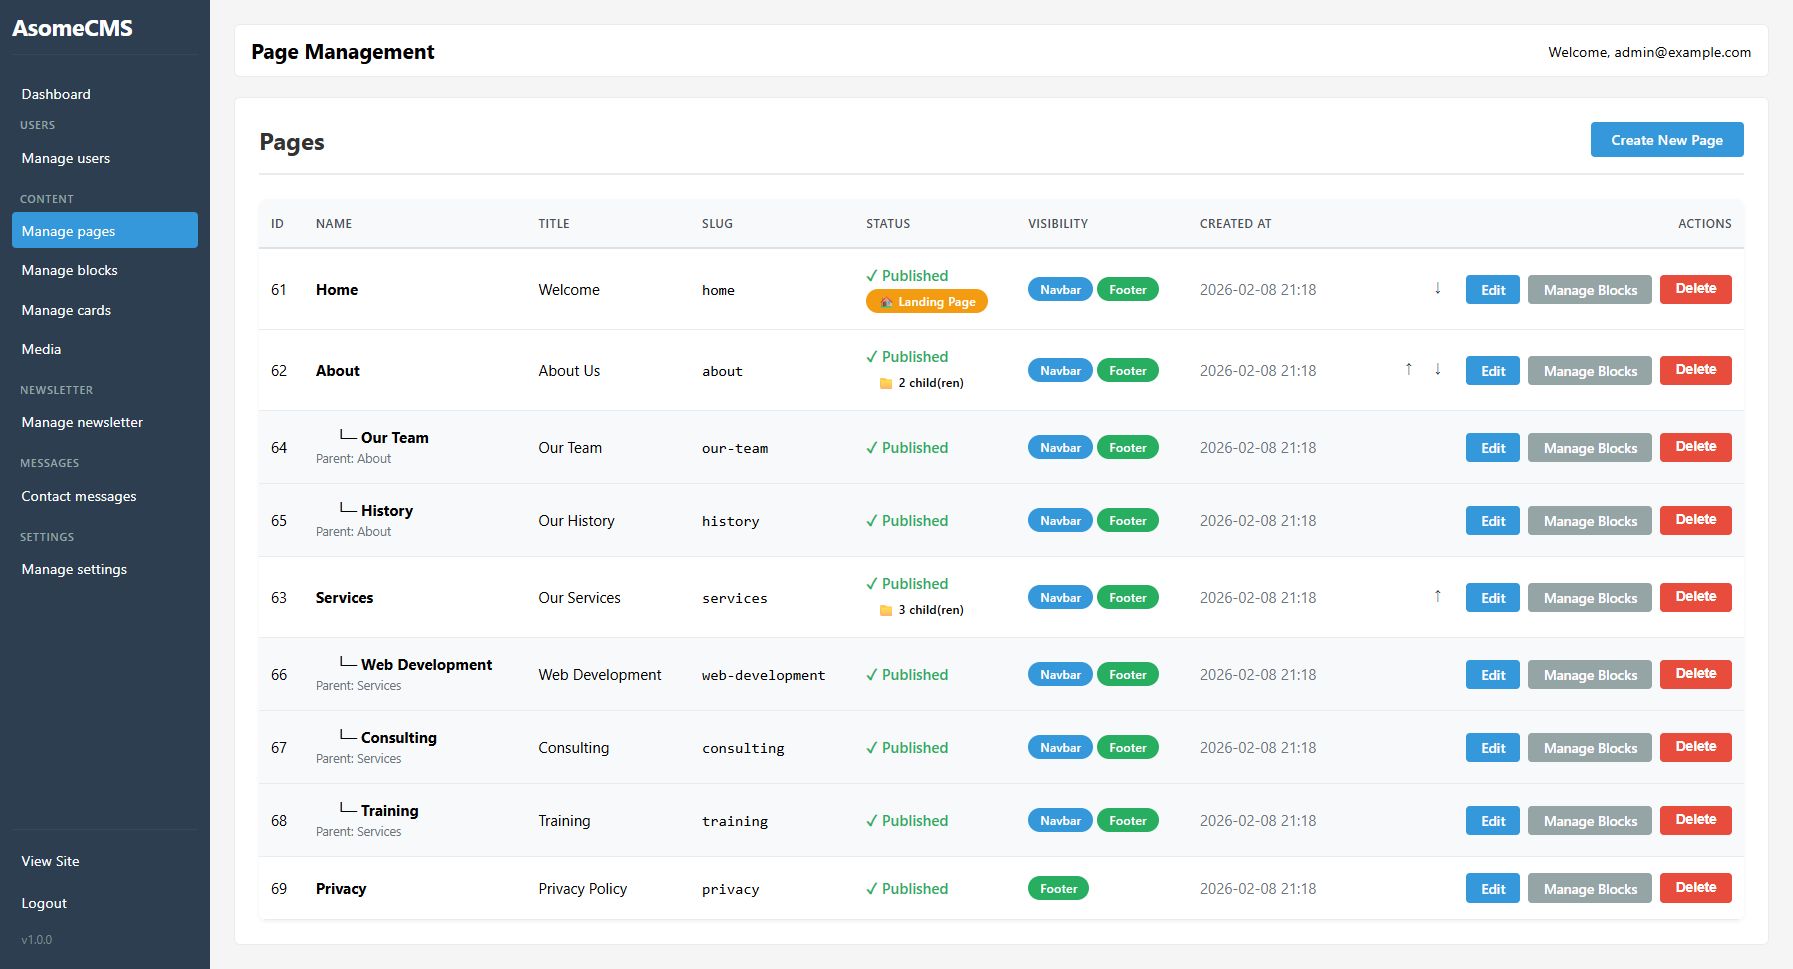Go to the Media section
The height and width of the screenshot is (969, 1793).
point(42,349)
